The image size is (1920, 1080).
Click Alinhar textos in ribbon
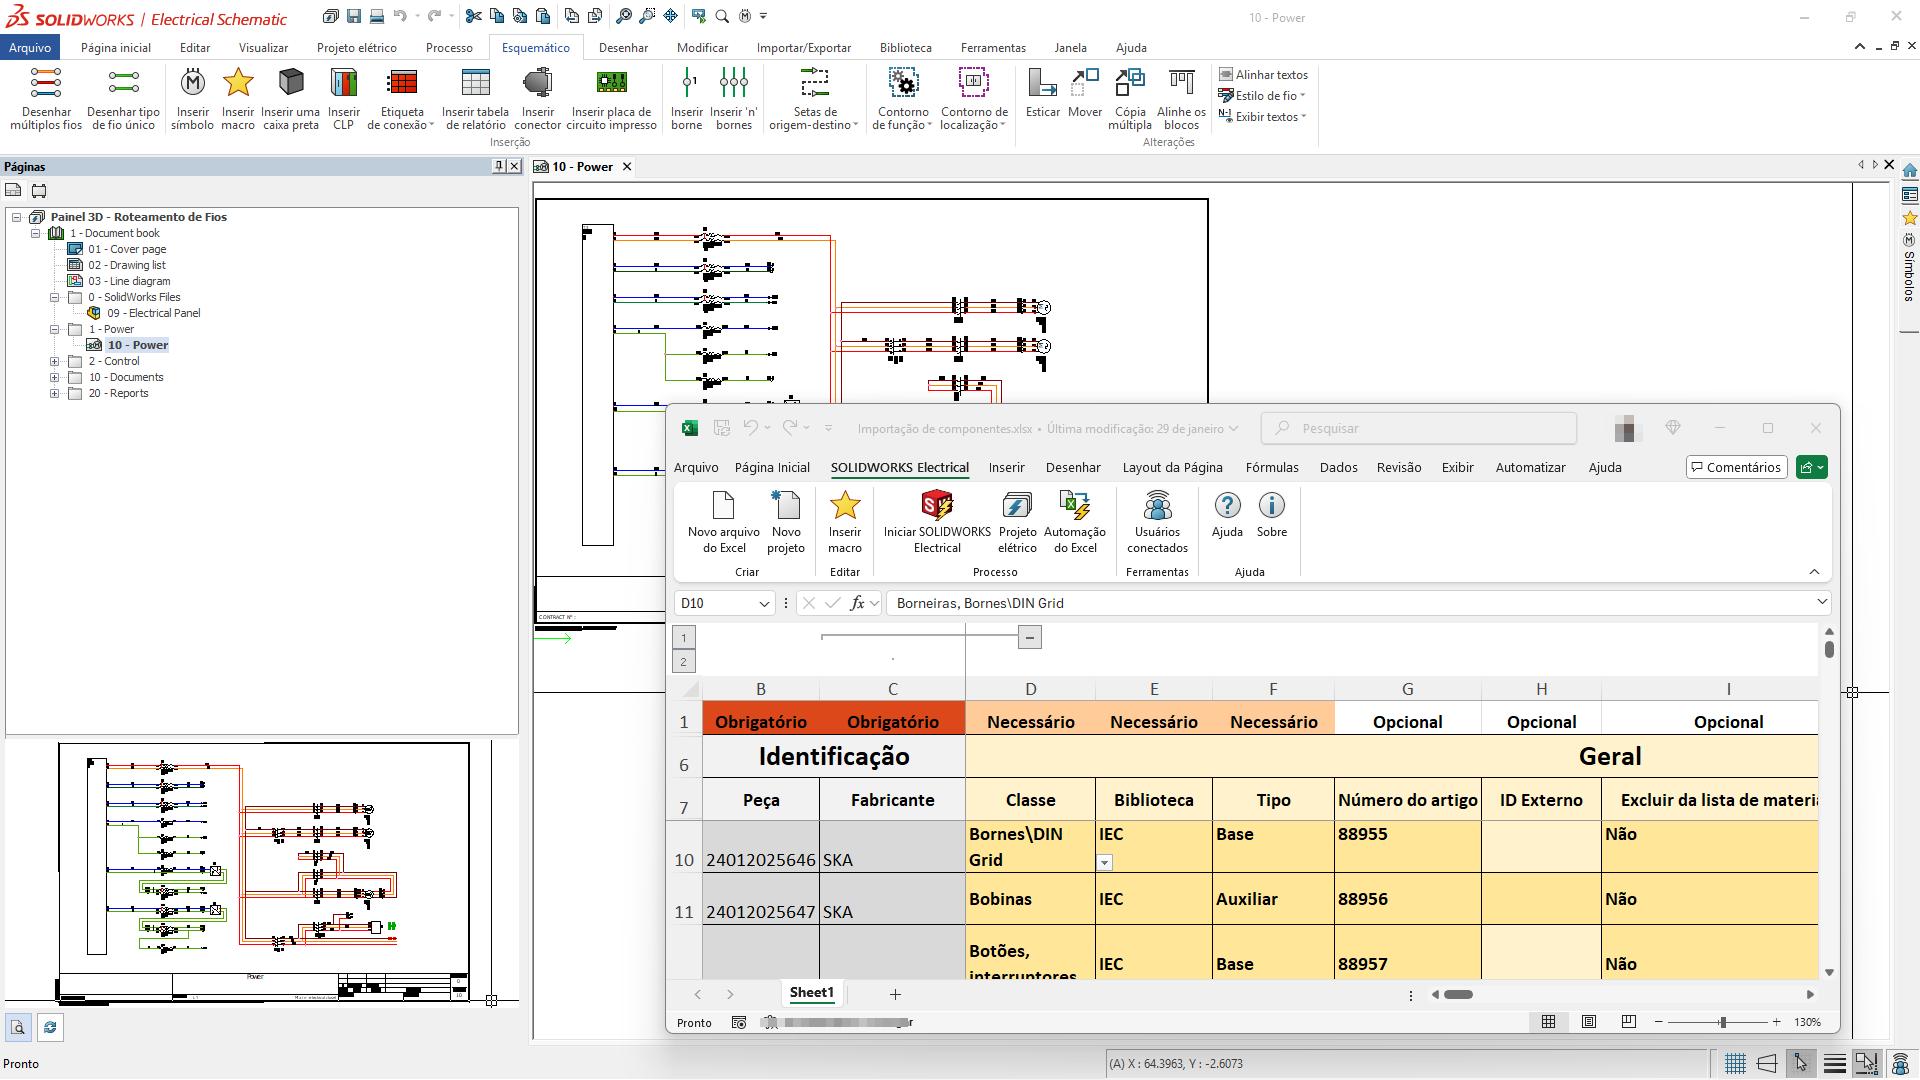(1263, 75)
